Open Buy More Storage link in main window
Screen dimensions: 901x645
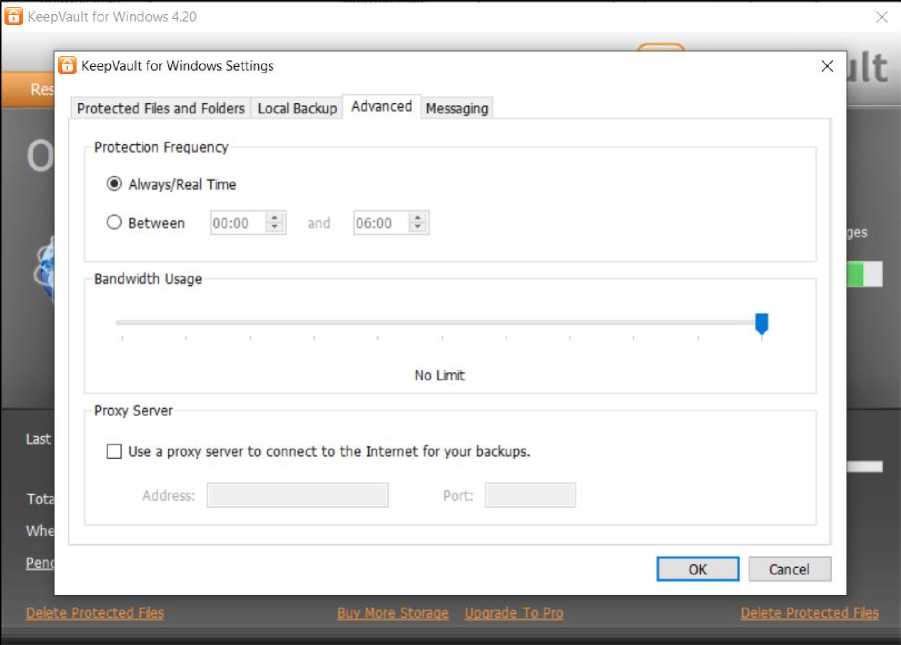click(x=392, y=613)
